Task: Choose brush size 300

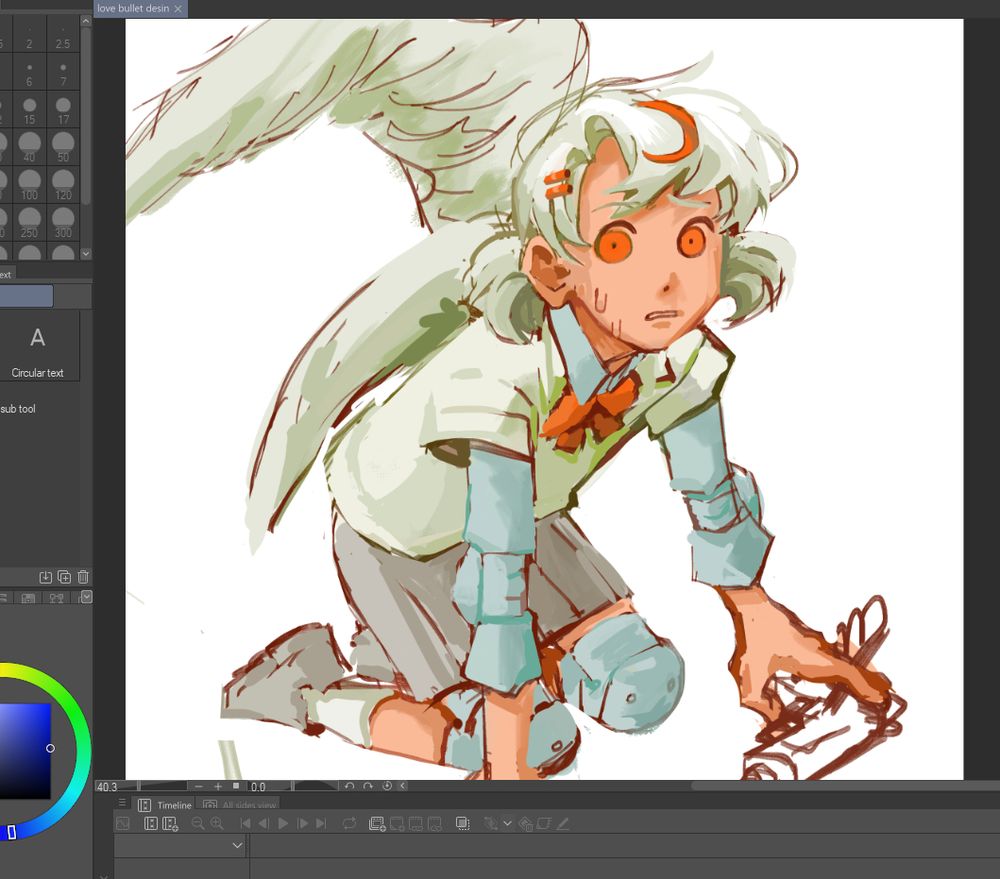Action: coord(62,222)
